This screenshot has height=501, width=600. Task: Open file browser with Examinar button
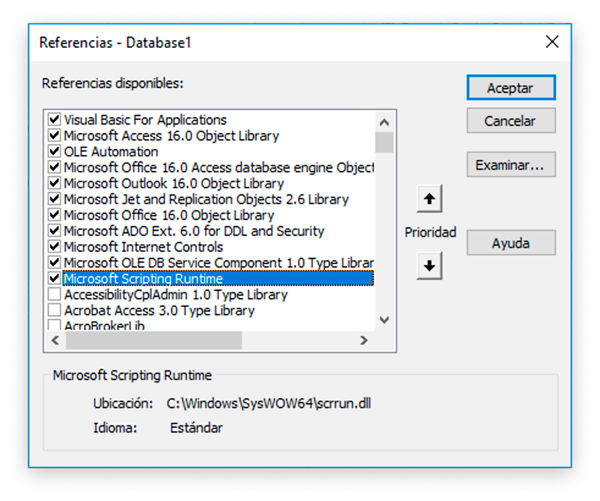pos(510,164)
